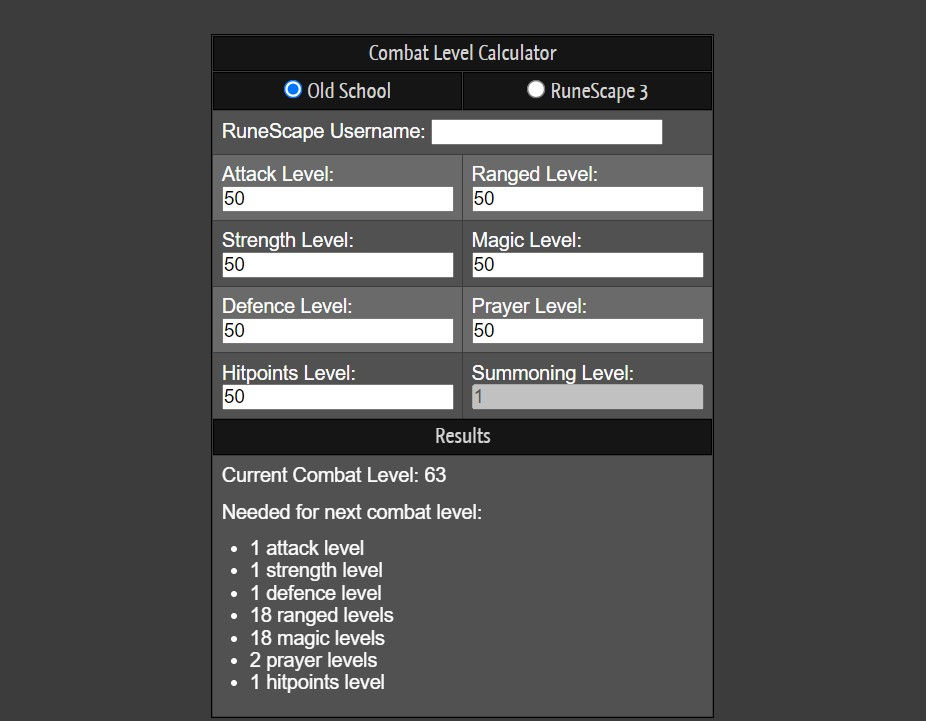Screen dimensions: 926x721
Task: Click the 'RuneScape Username:' label
Action: point(324,131)
